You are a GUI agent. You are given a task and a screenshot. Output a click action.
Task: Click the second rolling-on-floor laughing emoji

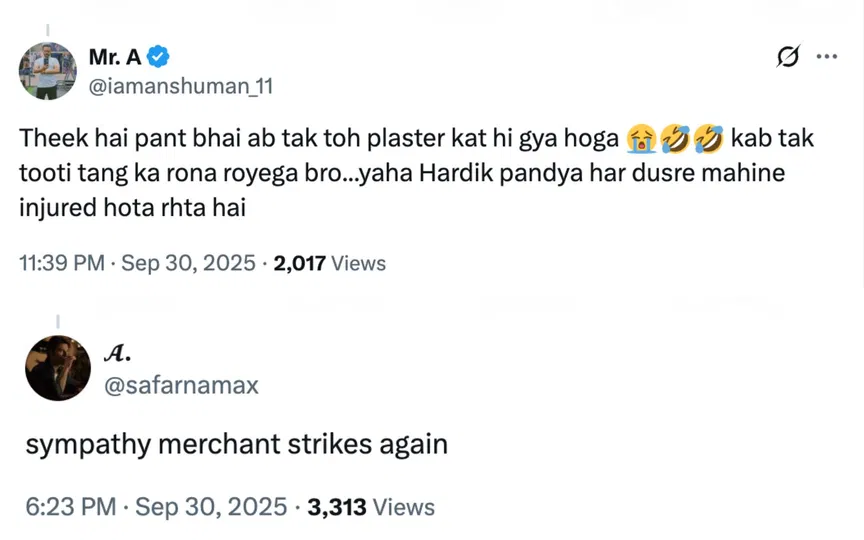[707, 139]
